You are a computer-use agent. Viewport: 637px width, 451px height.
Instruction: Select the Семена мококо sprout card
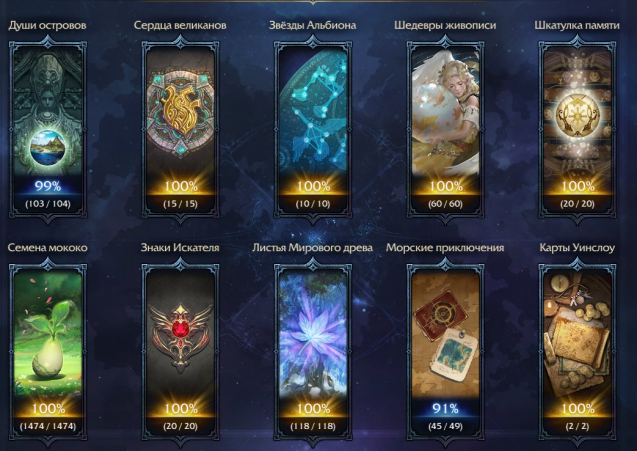(x=48, y=352)
